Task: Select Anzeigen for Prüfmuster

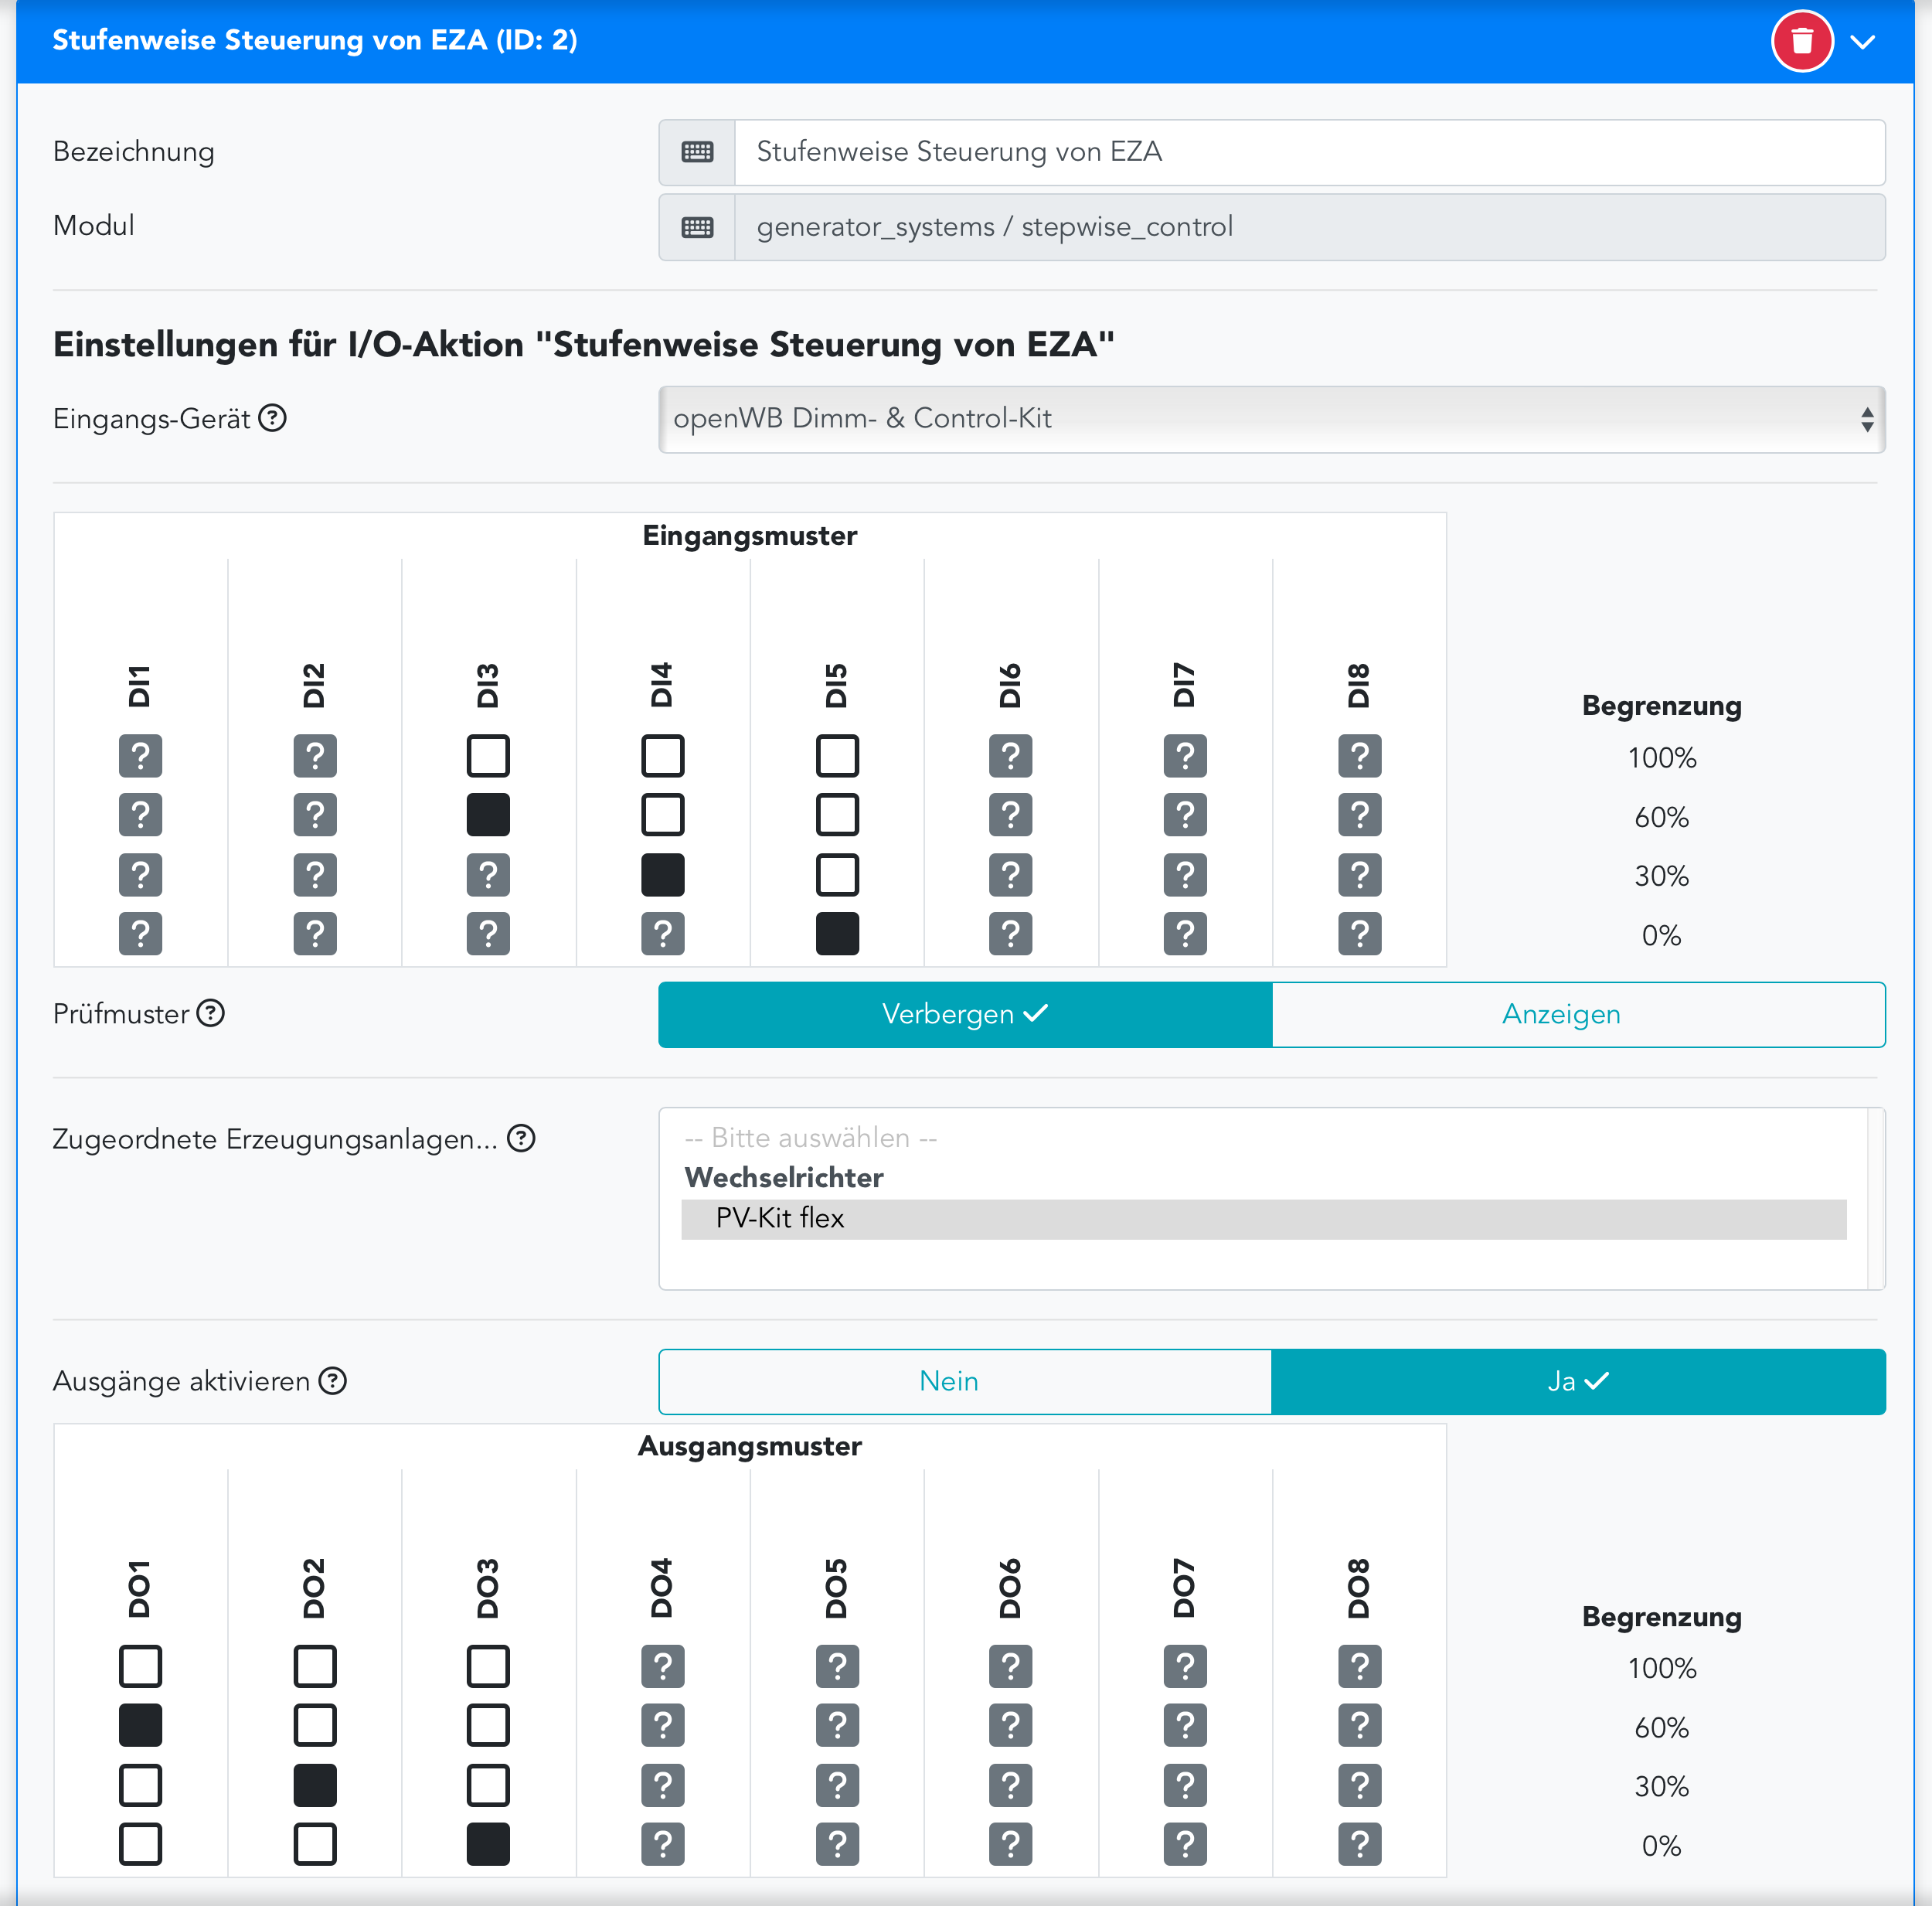Action: (x=1578, y=1014)
